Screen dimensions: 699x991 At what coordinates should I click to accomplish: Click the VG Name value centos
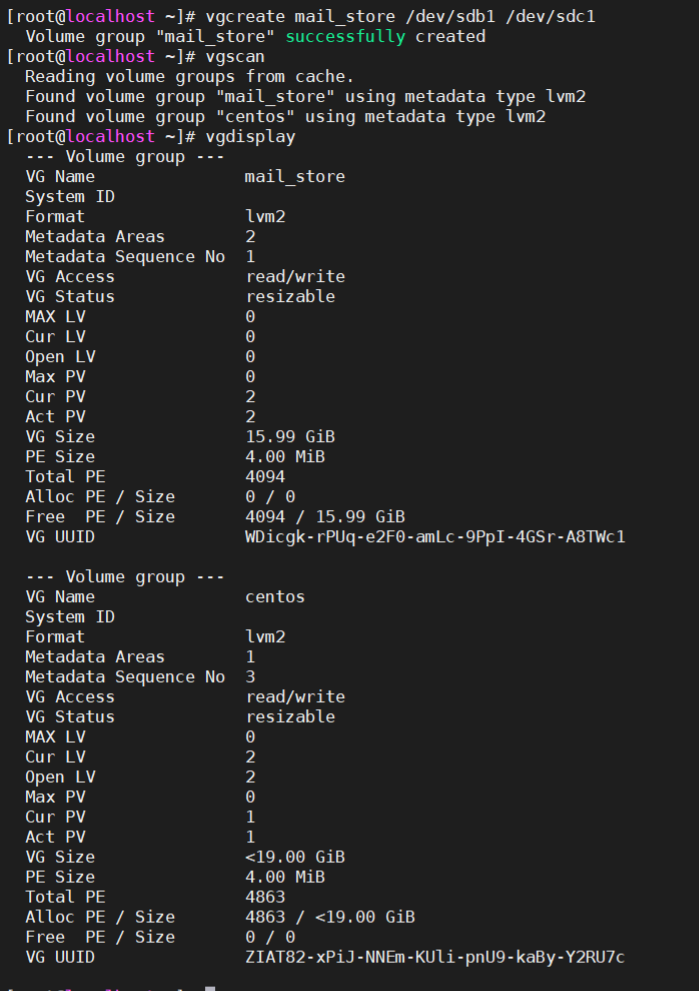(275, 596)
